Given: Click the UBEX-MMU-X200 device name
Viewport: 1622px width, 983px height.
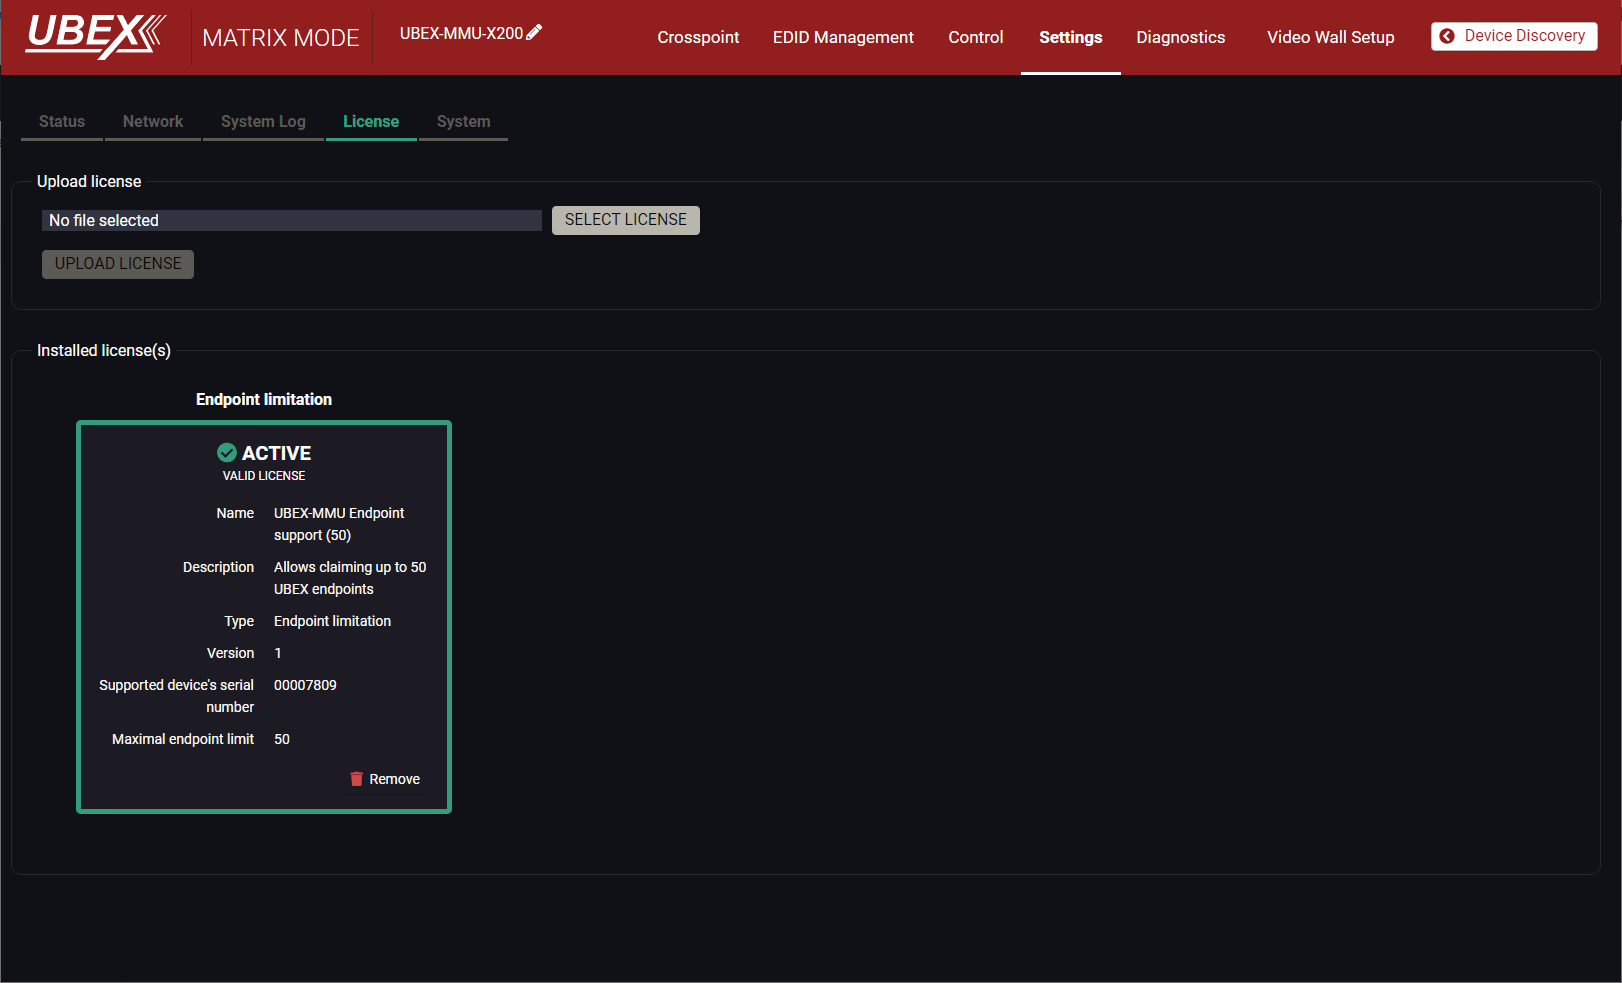Looking at the screenshot, I should tap(461, 33).
